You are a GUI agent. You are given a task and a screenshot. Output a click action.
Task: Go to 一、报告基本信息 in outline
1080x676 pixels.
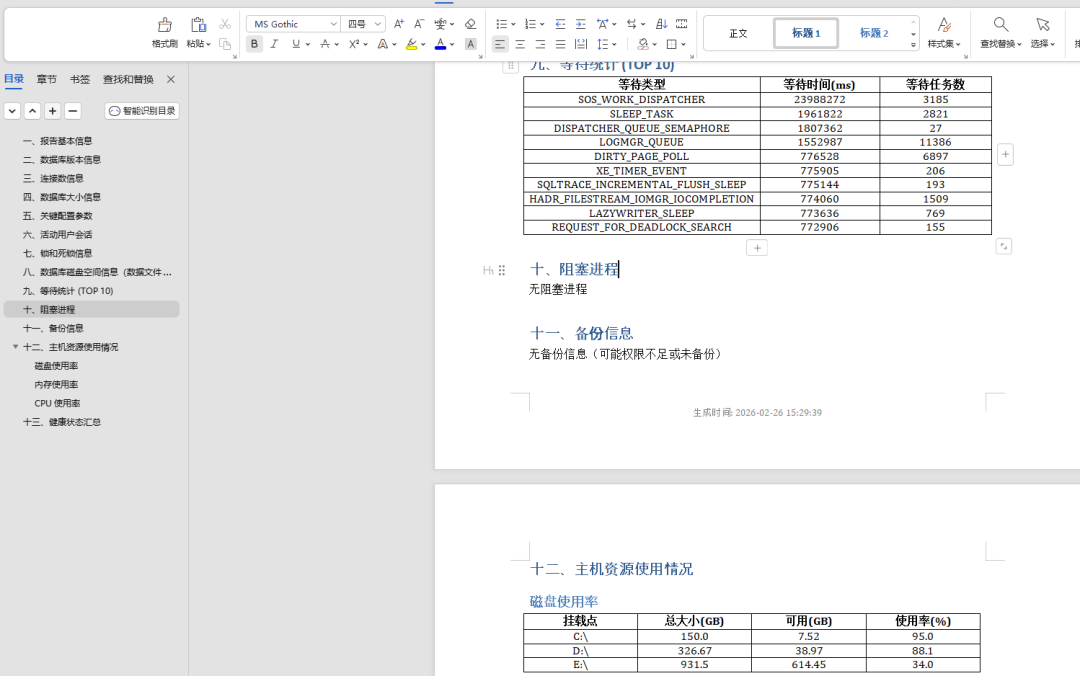(57, 141)
